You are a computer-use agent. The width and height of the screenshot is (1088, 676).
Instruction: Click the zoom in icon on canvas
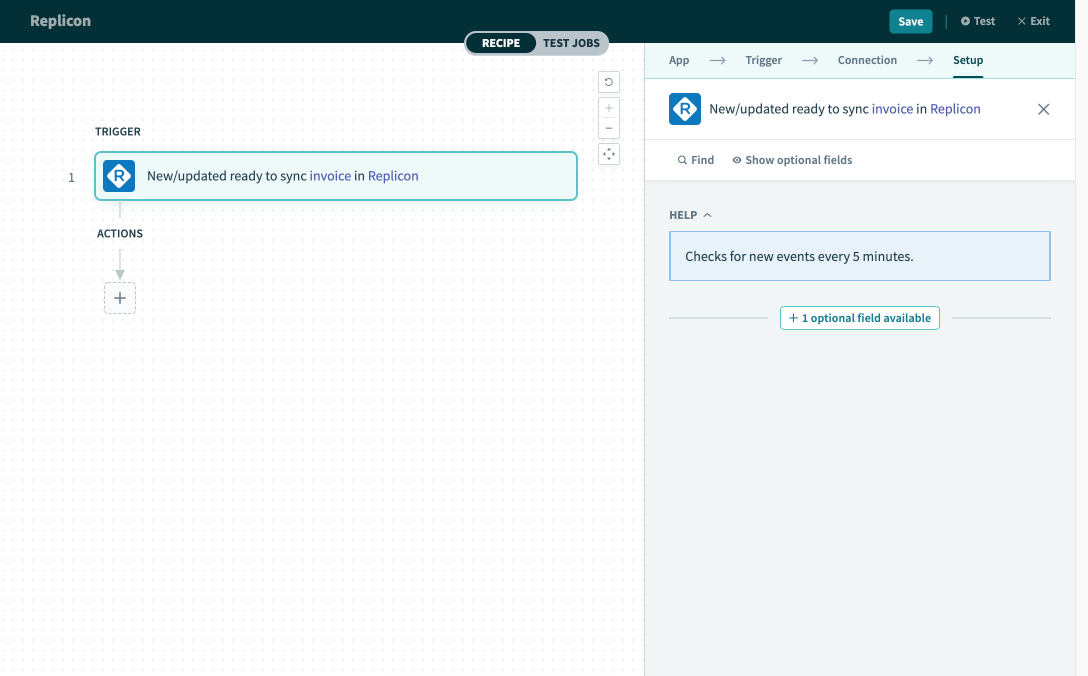coord(609,107)
